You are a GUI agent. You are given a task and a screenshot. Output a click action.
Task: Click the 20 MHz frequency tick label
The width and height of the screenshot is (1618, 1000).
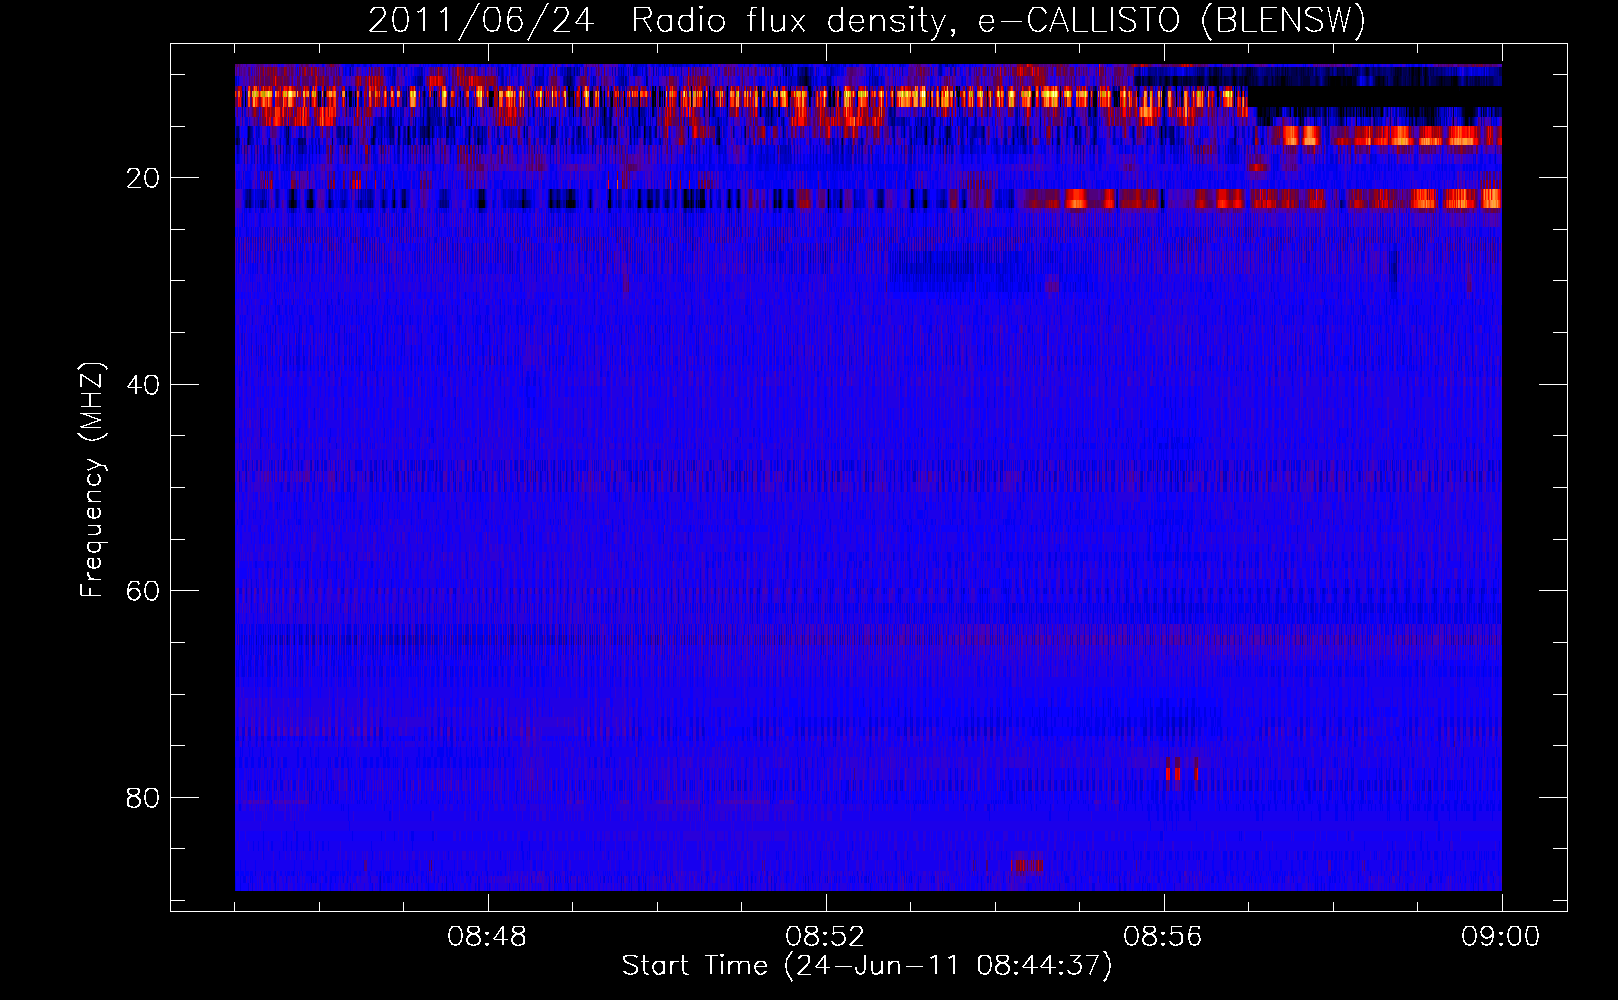click(x=143, y=178)
